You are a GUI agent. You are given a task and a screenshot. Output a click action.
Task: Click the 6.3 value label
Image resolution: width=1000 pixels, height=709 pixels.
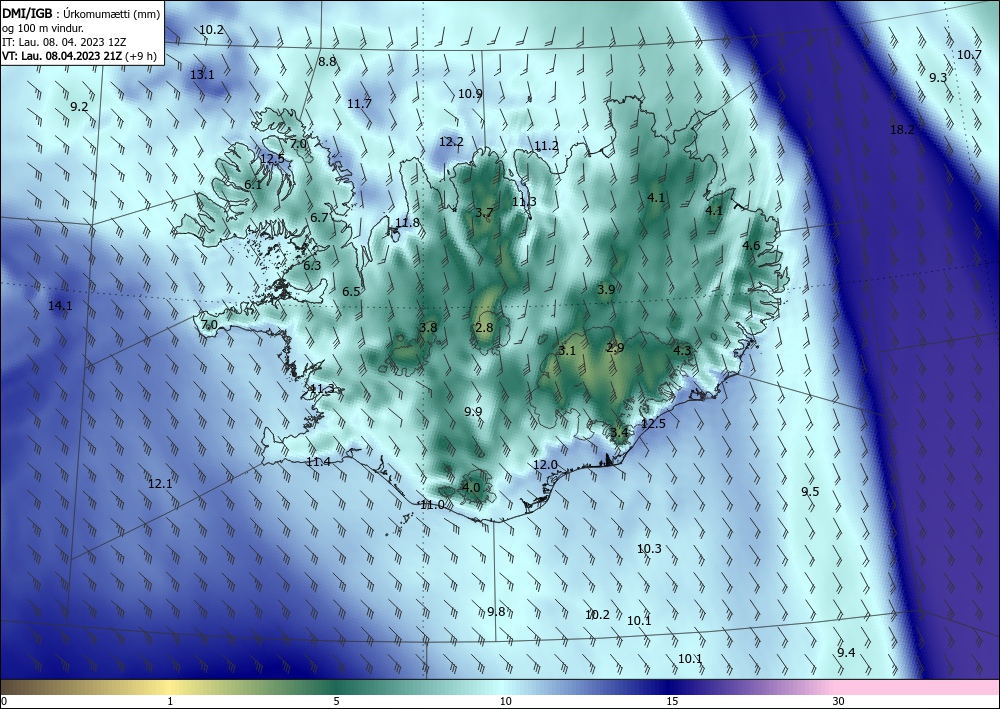pos(312,266)
